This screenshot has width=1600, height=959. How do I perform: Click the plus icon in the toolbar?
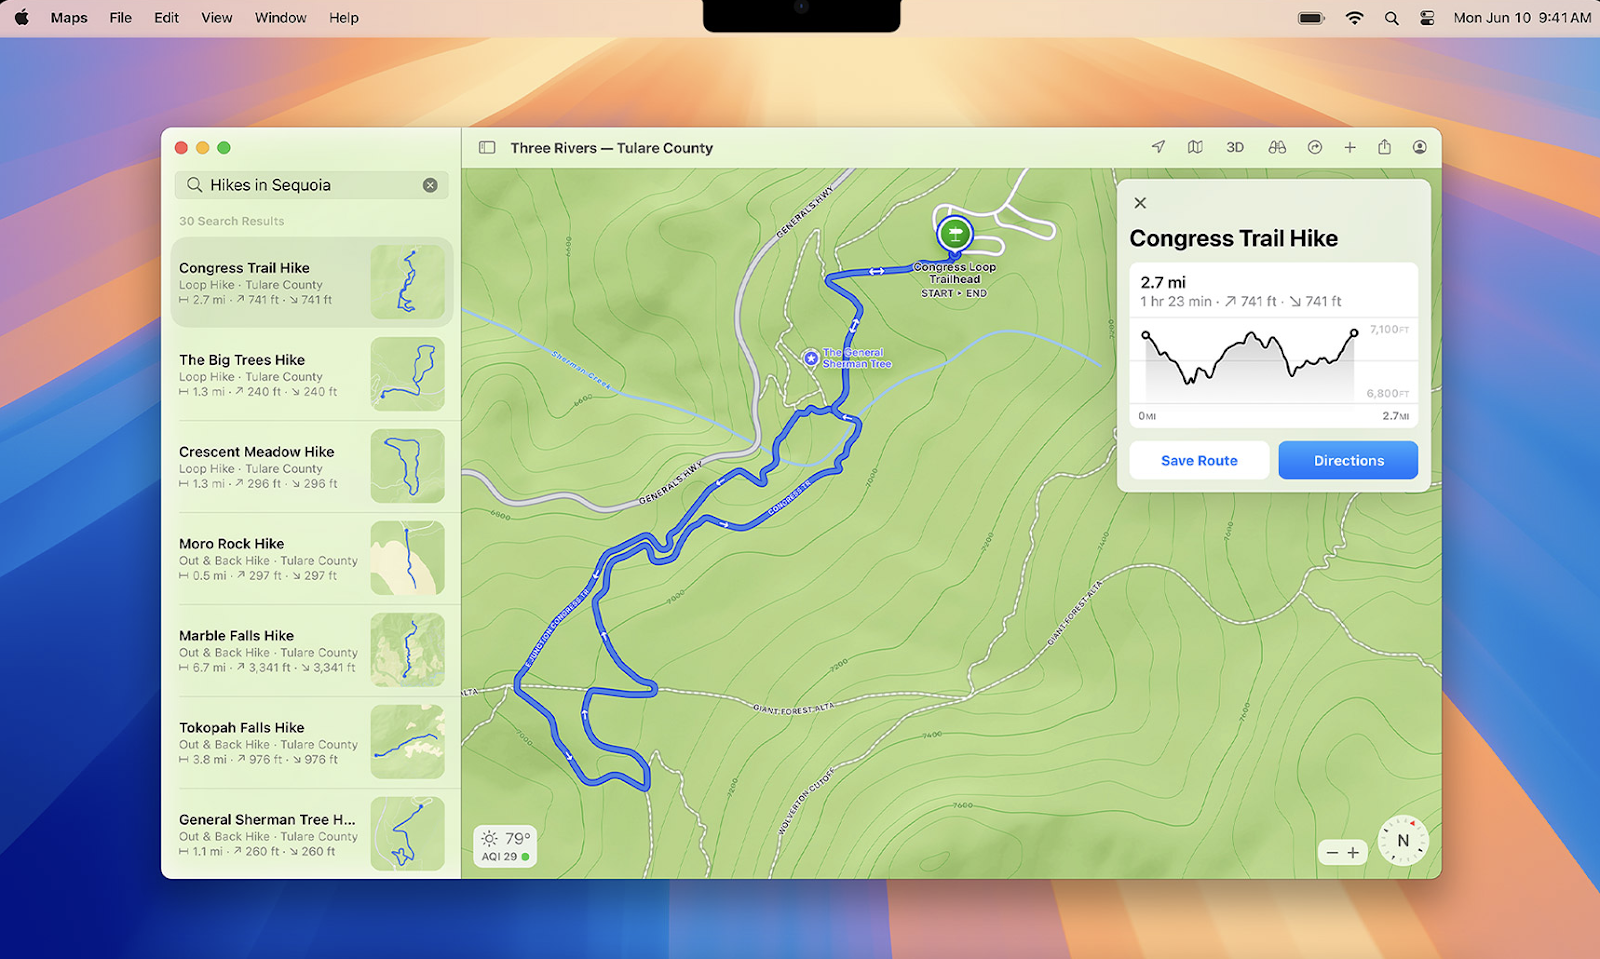pyautogui.click(x=1350, y=147)
